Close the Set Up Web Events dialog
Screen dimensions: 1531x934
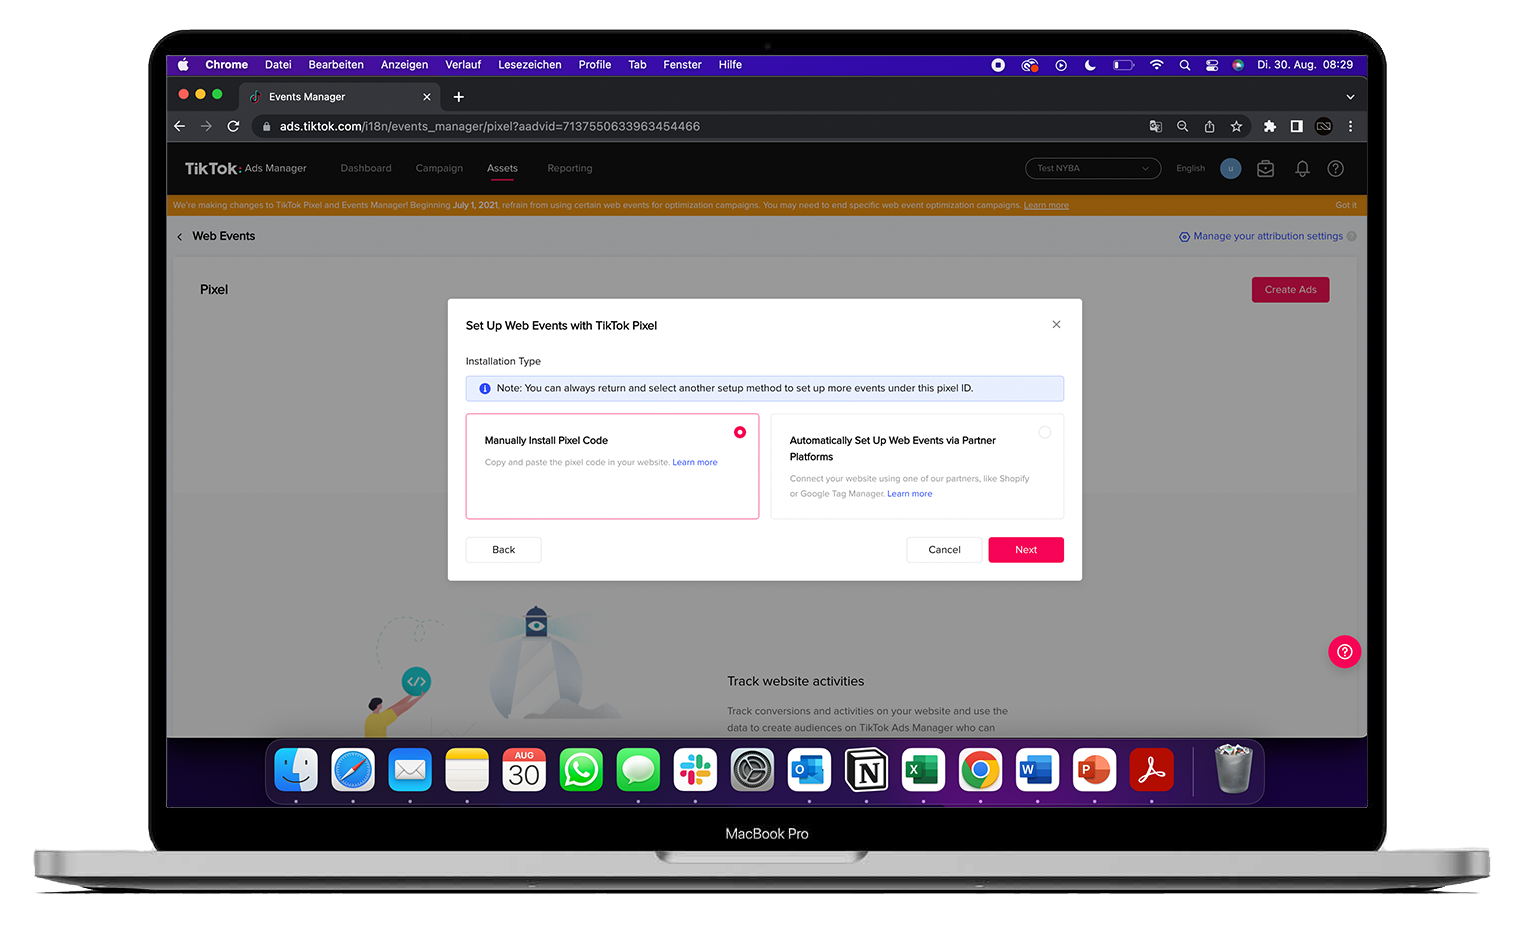pyautogui.click(x=1056, y=324)
